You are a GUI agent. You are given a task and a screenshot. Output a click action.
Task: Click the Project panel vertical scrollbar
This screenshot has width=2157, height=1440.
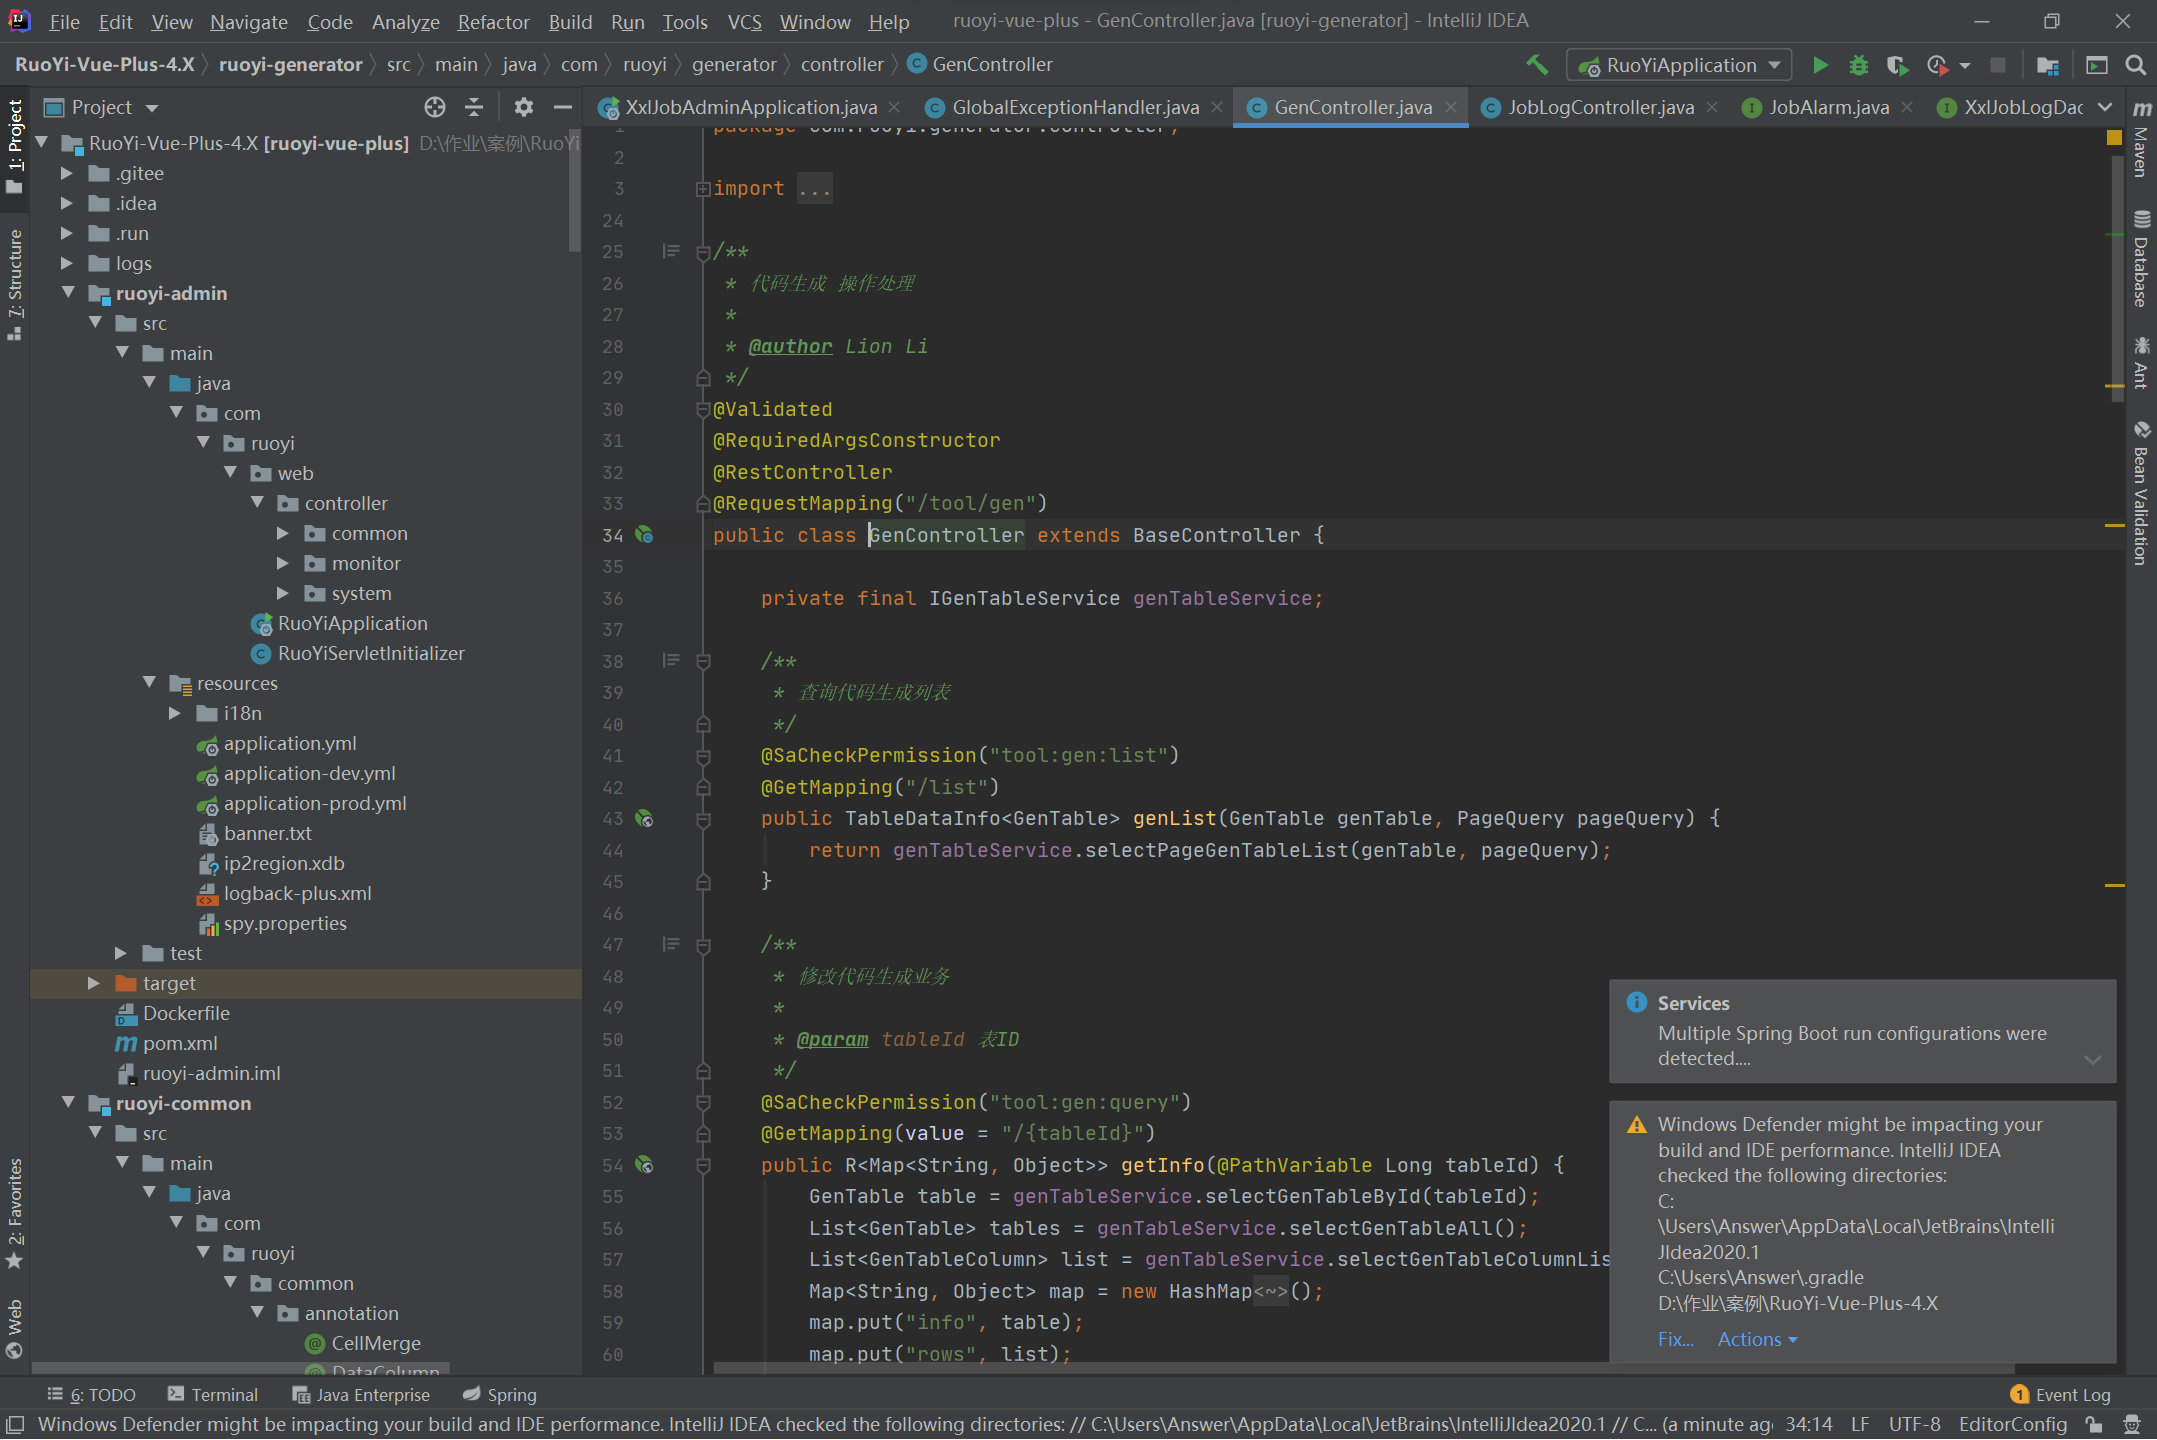(575, 190)
